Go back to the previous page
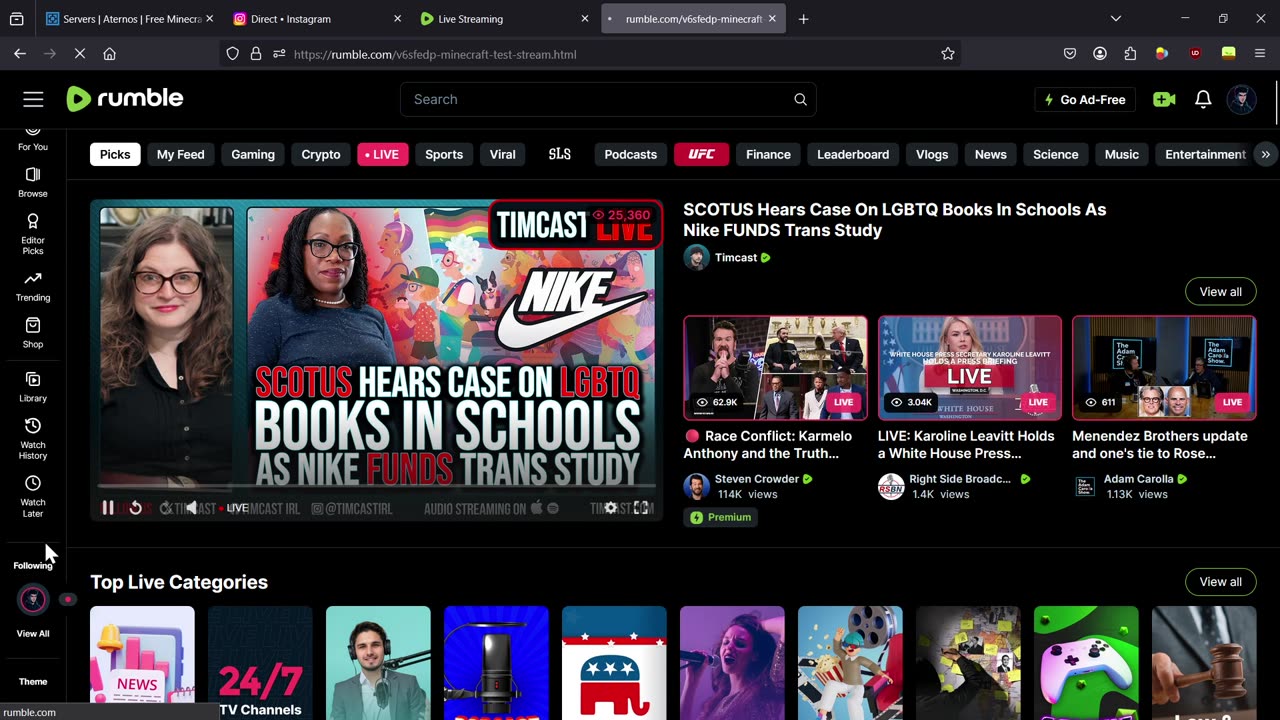This screenshot has width=1280, height=720. [x=20, y=54]
